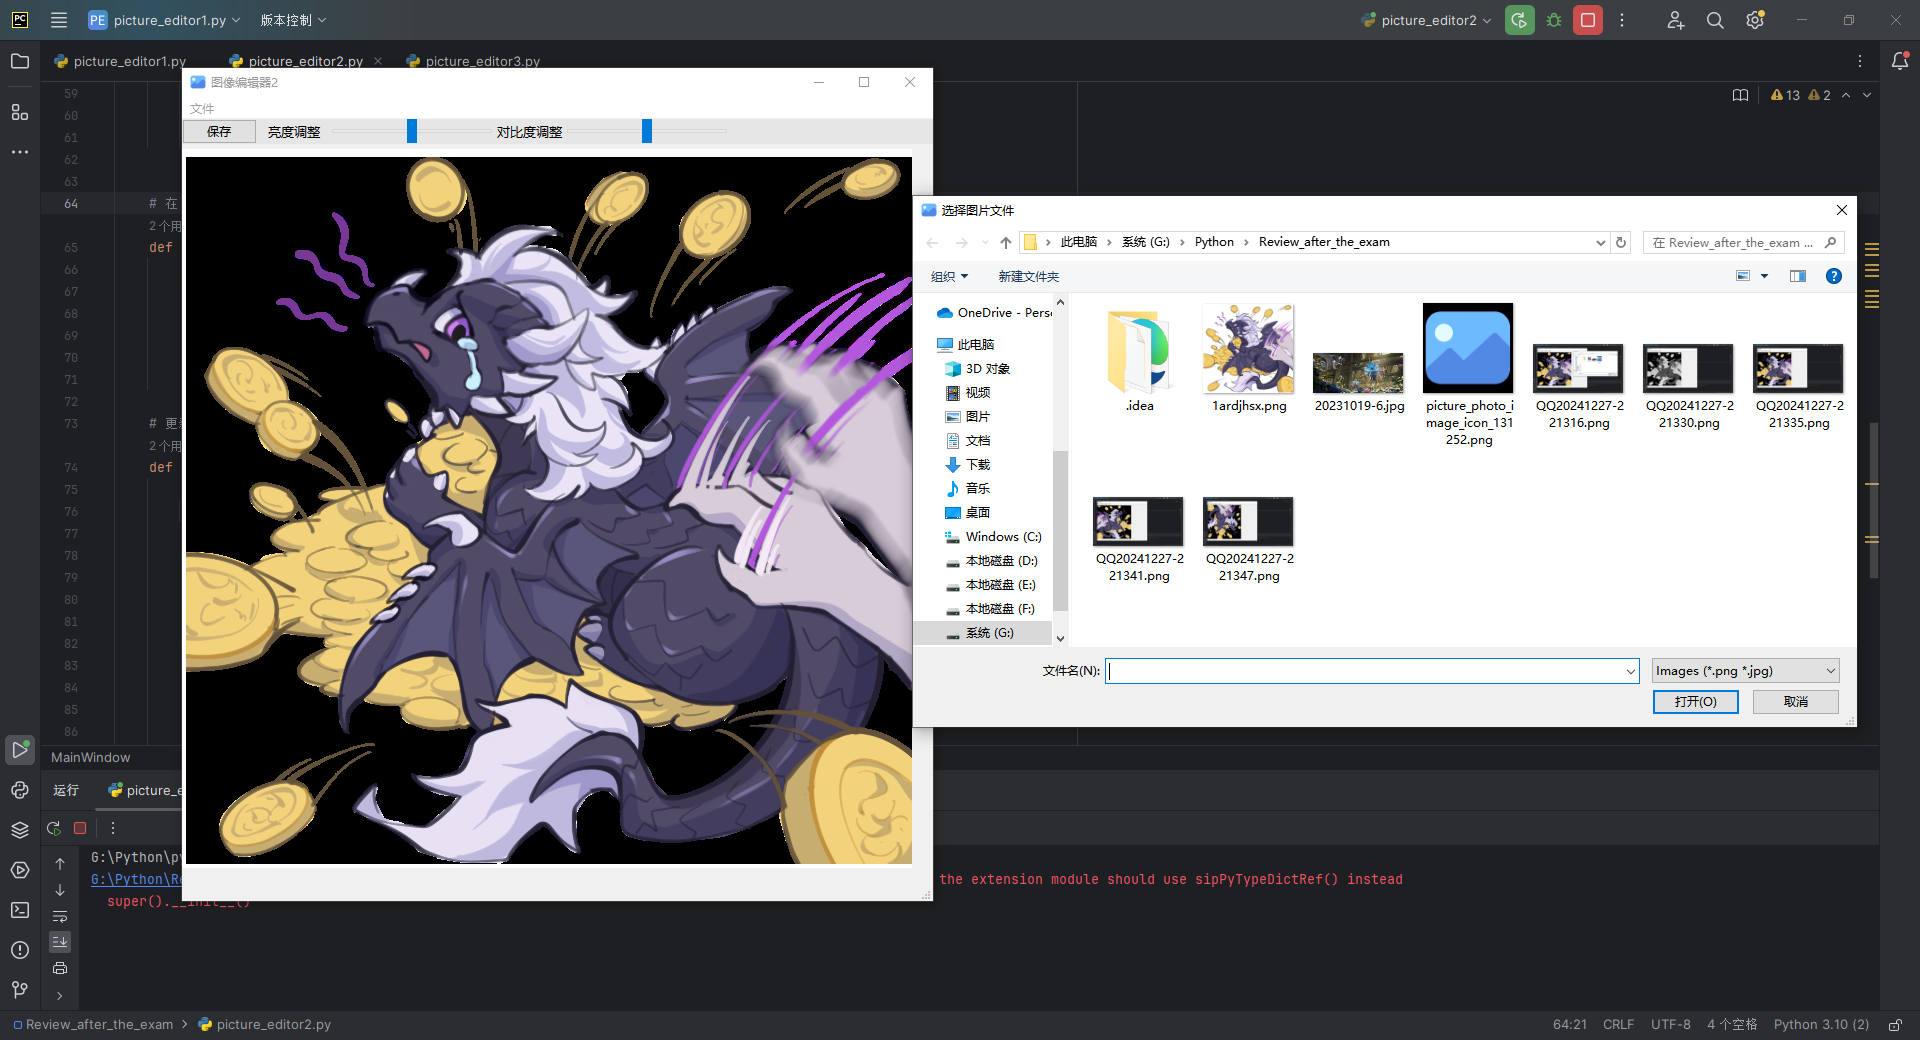Expand inspection warnings chevron in editor
Screen dimensions: 1920x1040
(x=1866, y=95)
